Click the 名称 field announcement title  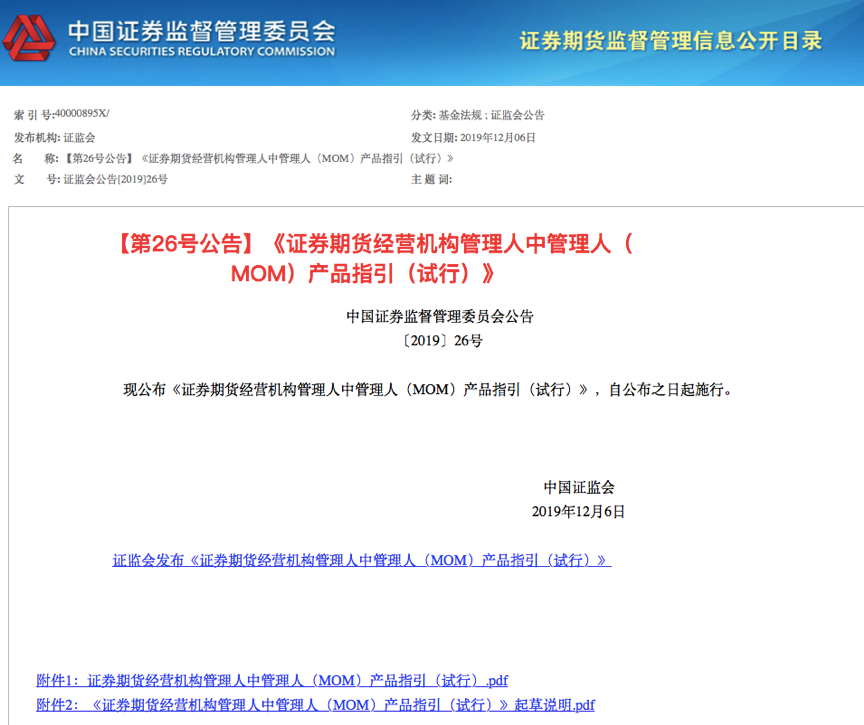[x=259, y=159]
